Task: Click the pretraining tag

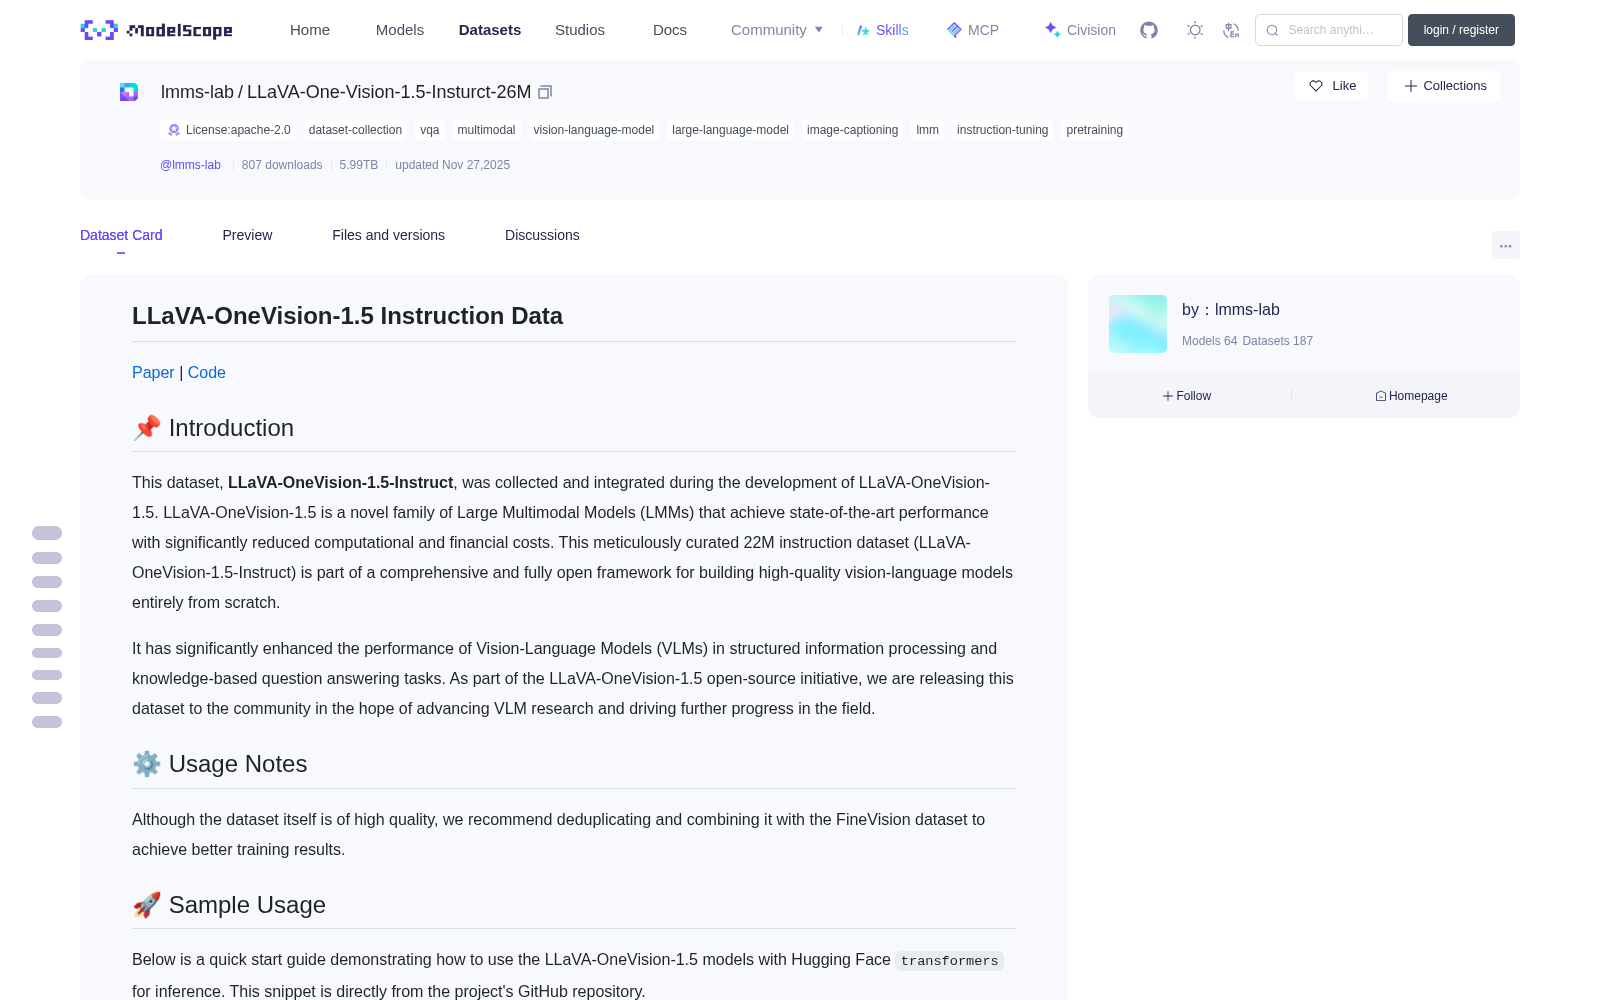Action: (1094, 130)
